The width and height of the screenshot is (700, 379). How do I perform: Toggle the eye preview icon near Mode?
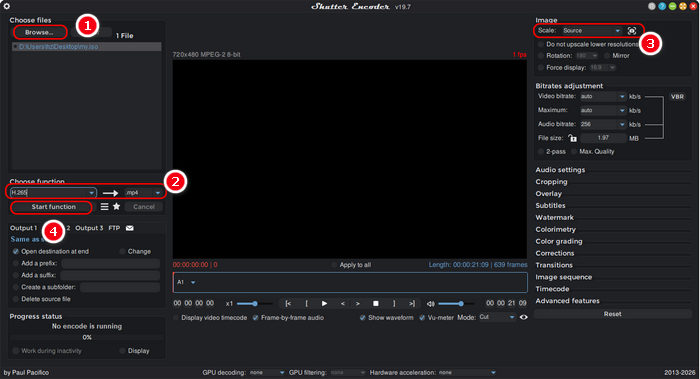point(523,317)
